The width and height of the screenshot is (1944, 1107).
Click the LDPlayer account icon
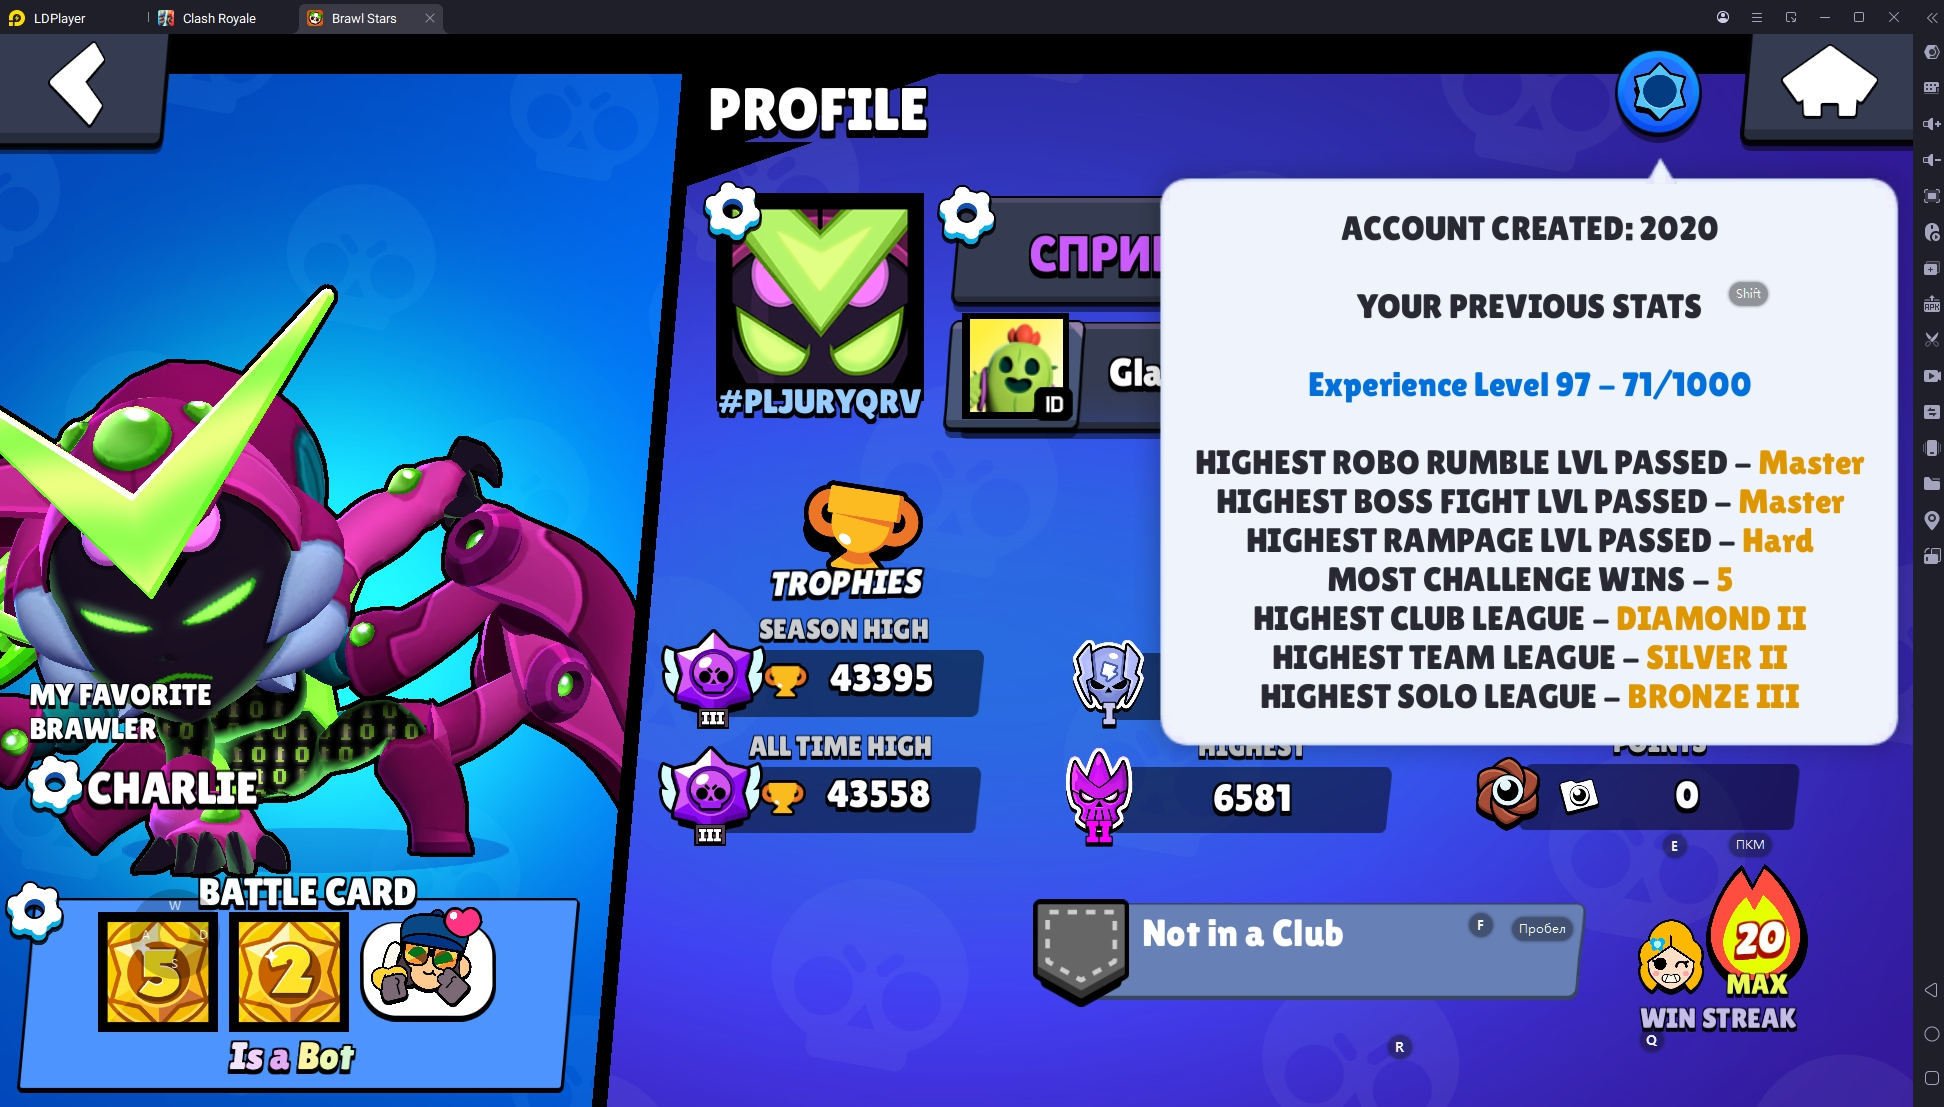point(1723,17)
